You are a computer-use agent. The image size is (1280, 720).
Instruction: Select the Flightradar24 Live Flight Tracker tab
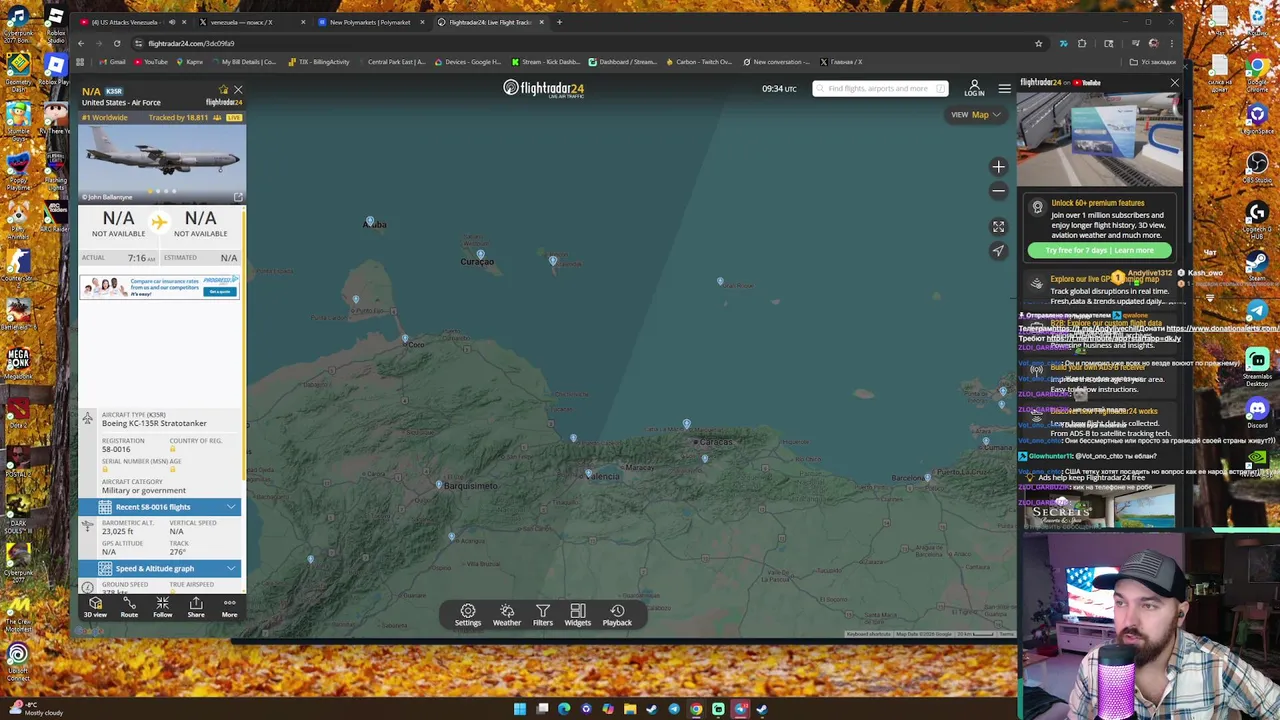click(490, 22)
